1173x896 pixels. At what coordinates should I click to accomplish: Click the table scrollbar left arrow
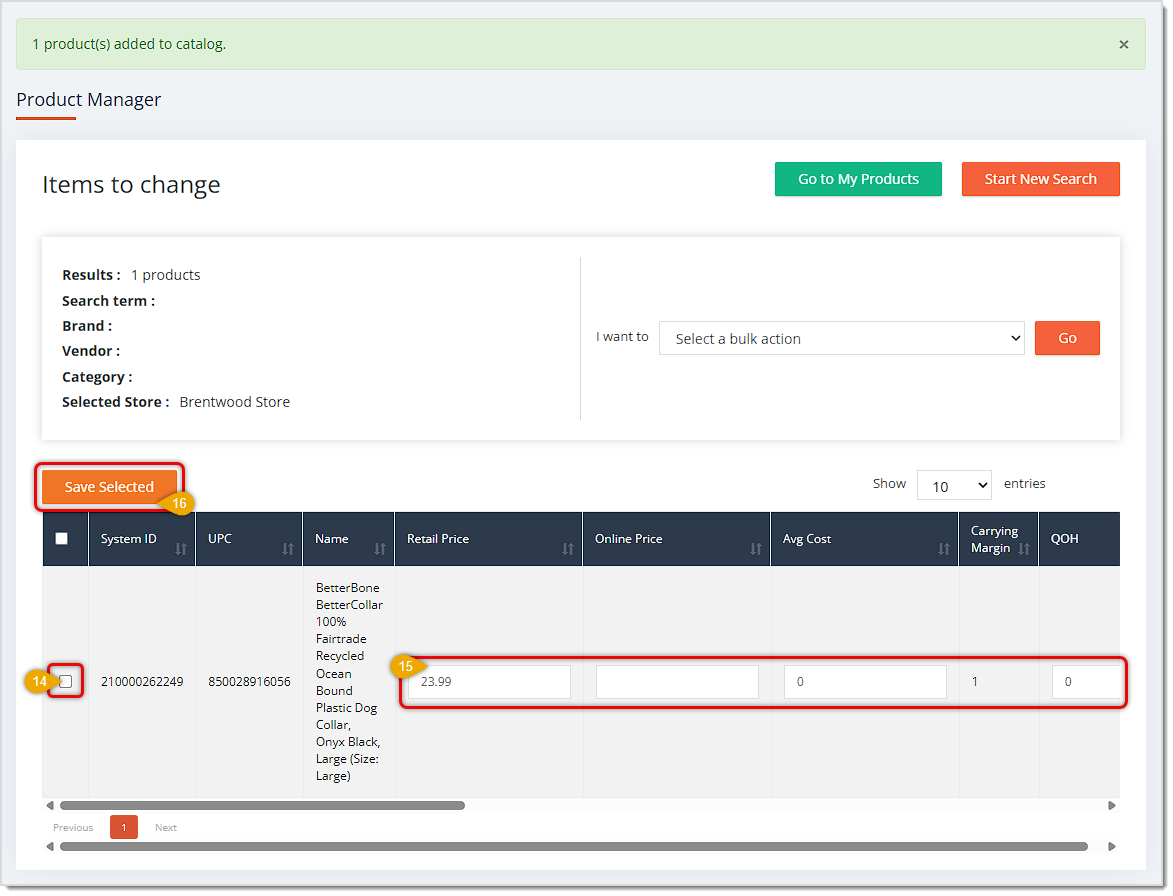[x=50, y=806]
